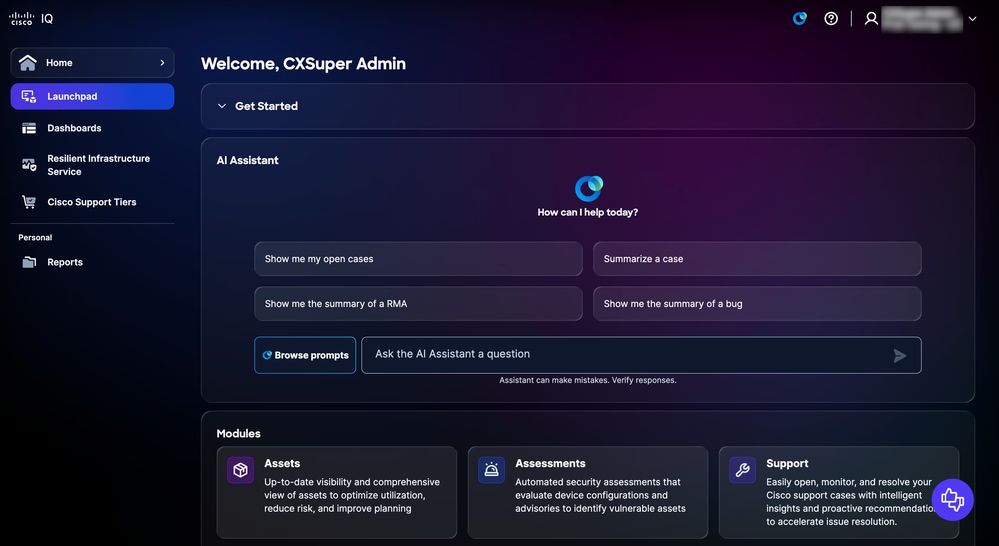
Task: Click the Assessments alarm icon
Action: coord(491,470)
